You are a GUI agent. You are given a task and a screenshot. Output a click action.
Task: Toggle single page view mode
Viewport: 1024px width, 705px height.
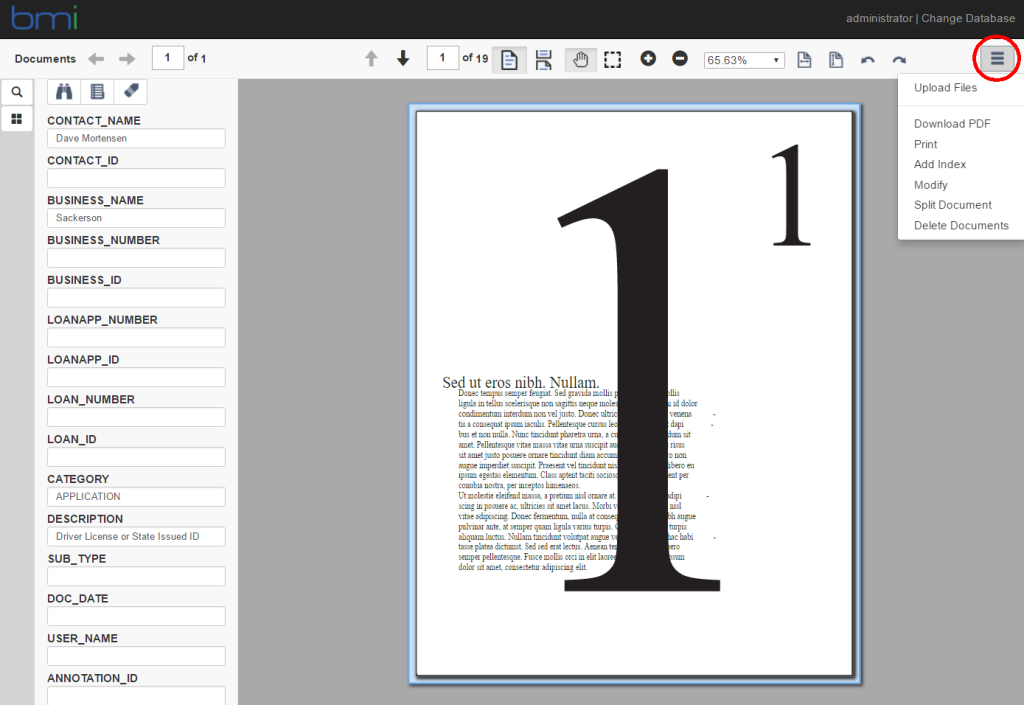(509, 59)
